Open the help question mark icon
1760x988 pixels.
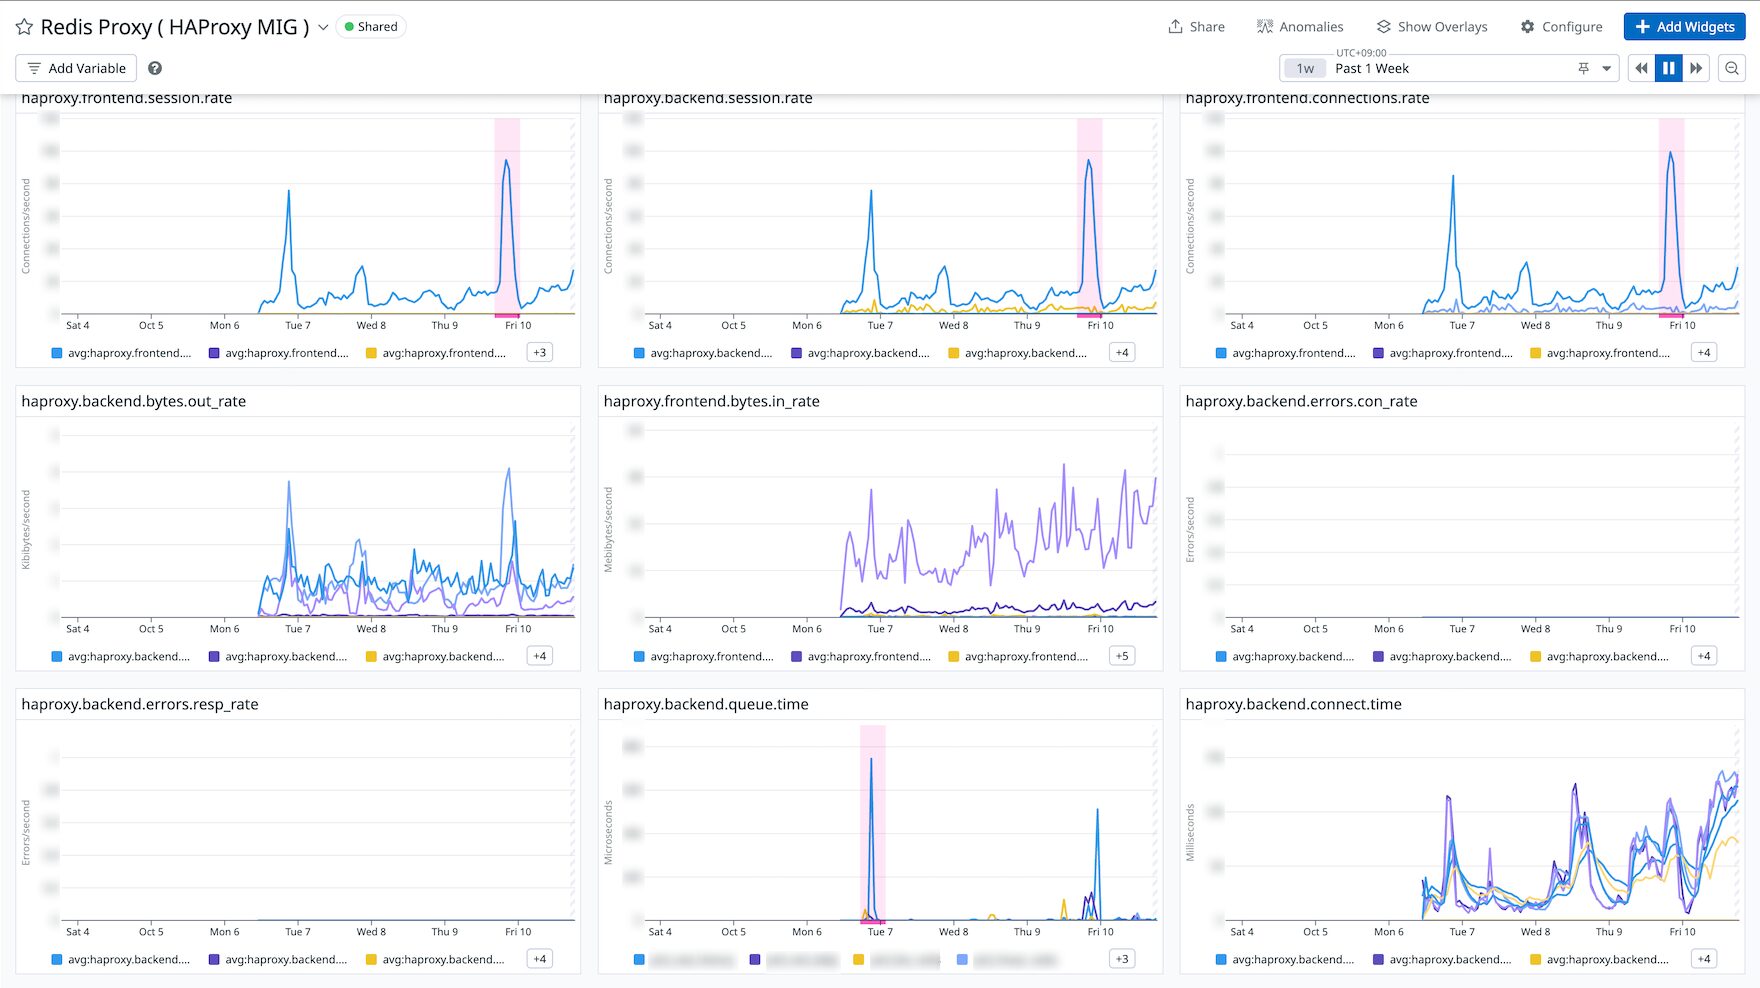click(x=155, y=68)
